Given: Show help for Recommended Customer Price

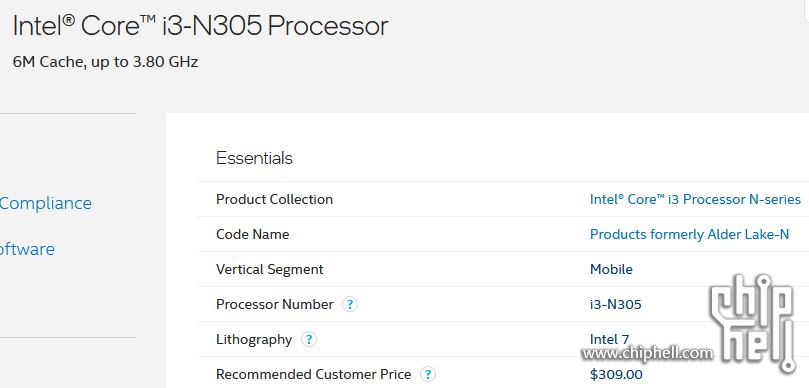Looking at the screenshot, I should 428,374.
